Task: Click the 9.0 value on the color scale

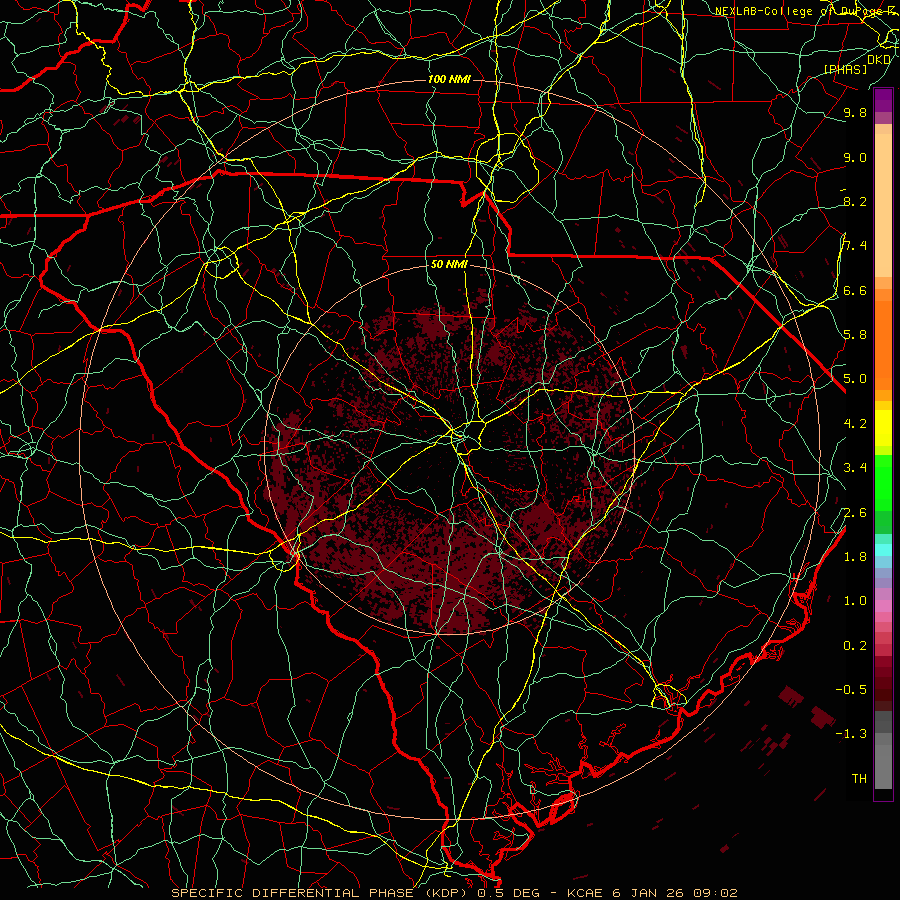Action: point(855,157)
